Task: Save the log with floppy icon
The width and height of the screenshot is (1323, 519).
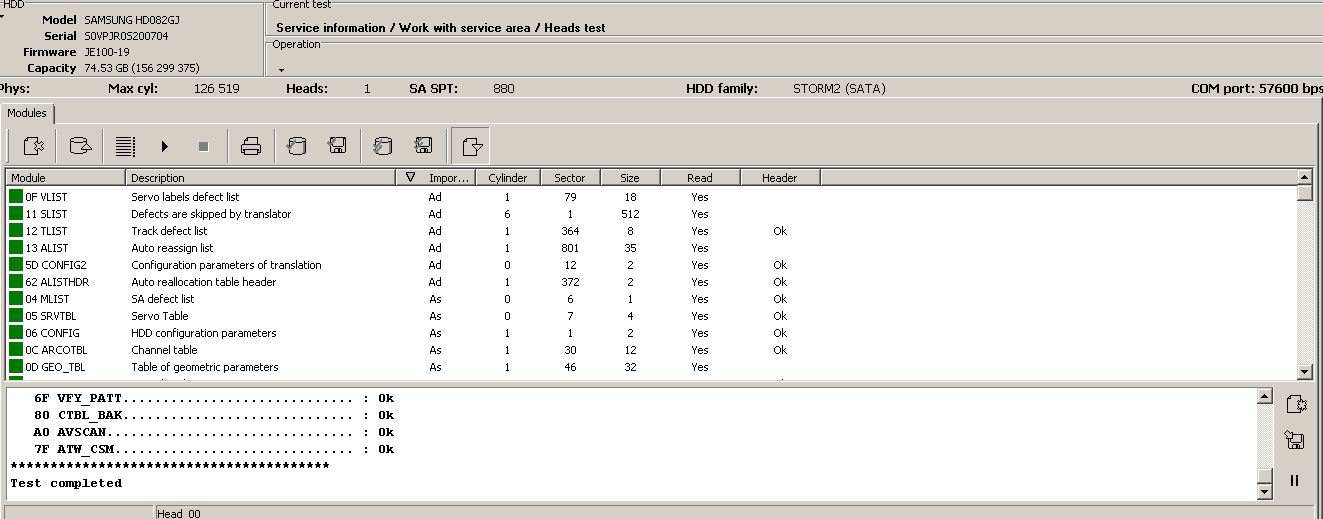Action: click(x=1295, y=441)
